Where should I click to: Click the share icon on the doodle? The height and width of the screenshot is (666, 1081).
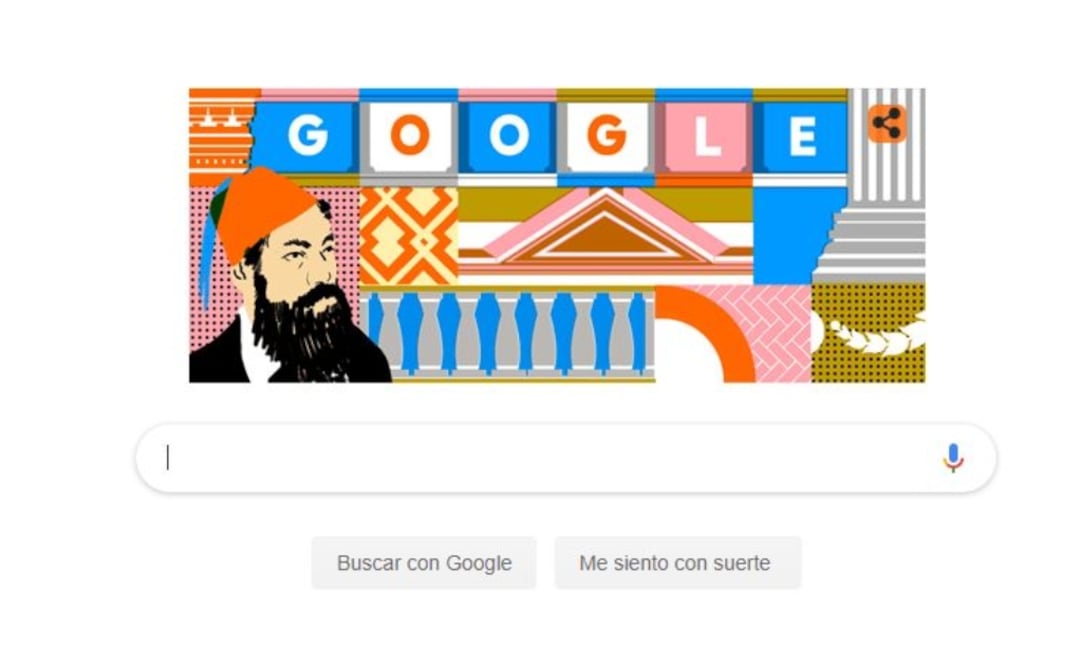pos(887,124)
